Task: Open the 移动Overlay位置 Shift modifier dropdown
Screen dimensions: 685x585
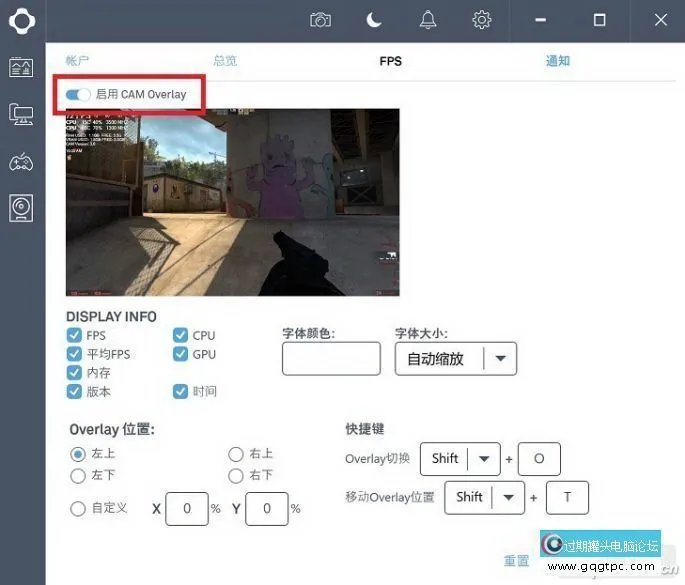Action: (x=509, y=497)
